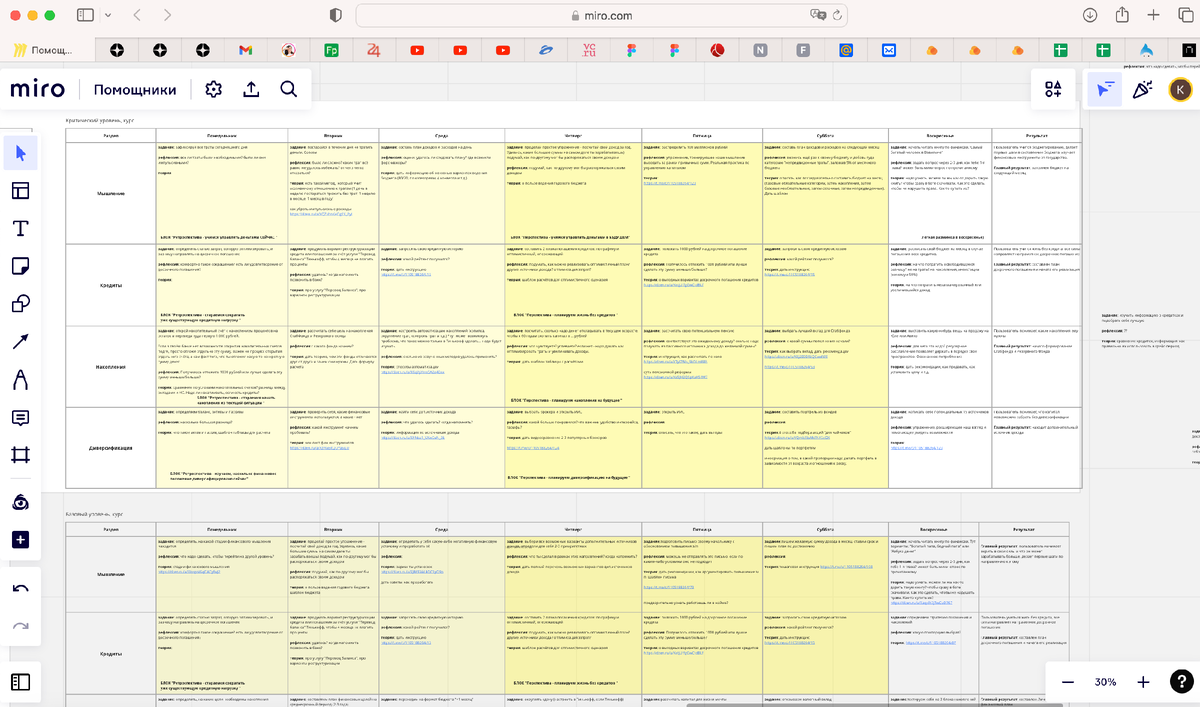Export the board with upload icon

(x=251, y=89)
